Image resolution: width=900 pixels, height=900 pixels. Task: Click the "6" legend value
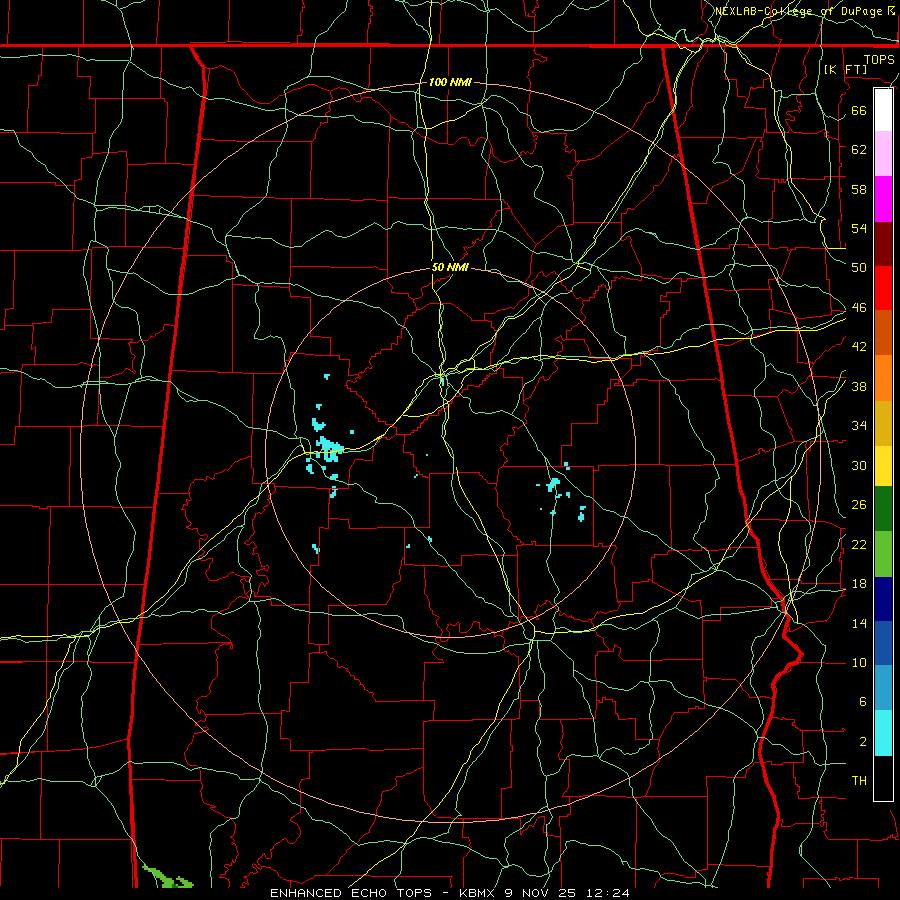coord(863,702)
